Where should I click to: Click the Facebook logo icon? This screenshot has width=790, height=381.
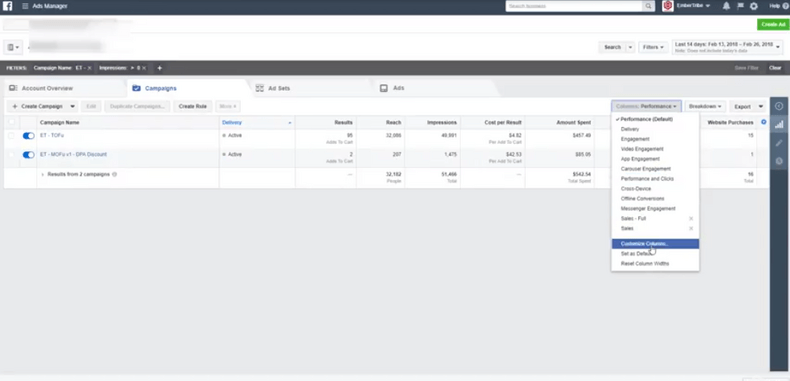coord(7,6)
